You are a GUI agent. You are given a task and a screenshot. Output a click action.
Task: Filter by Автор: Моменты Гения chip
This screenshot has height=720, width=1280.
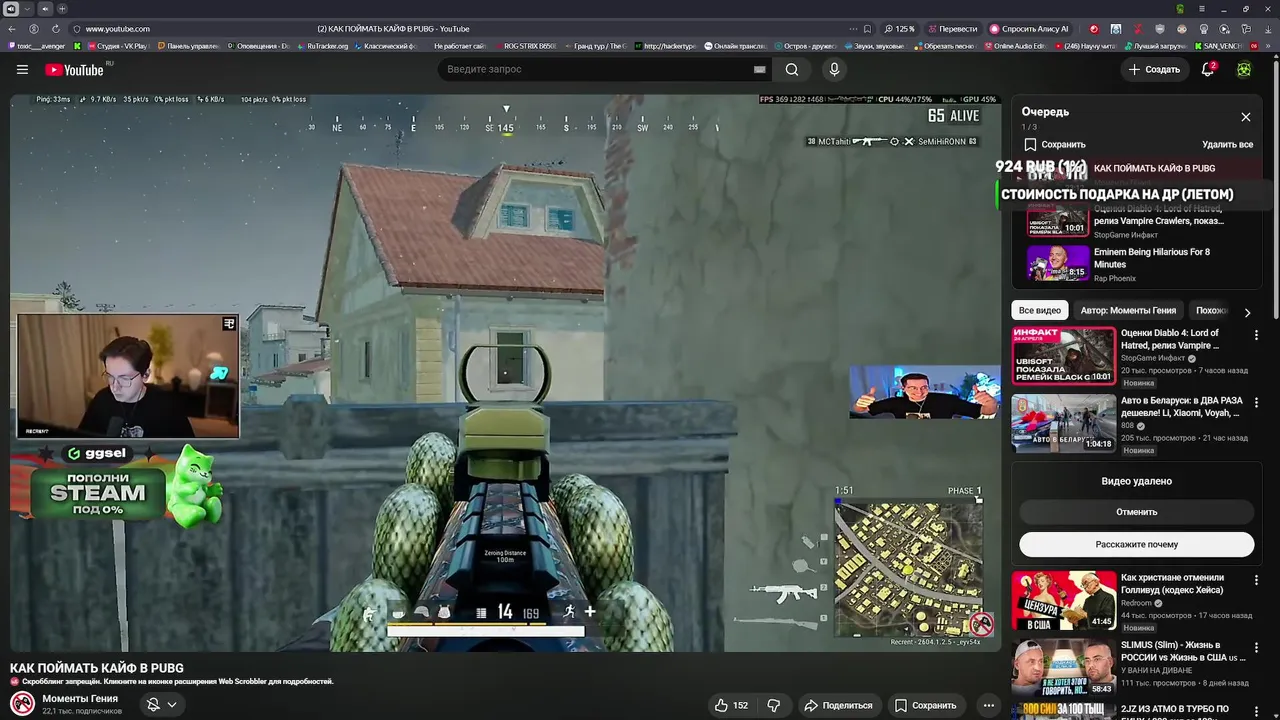(1128, 311)
